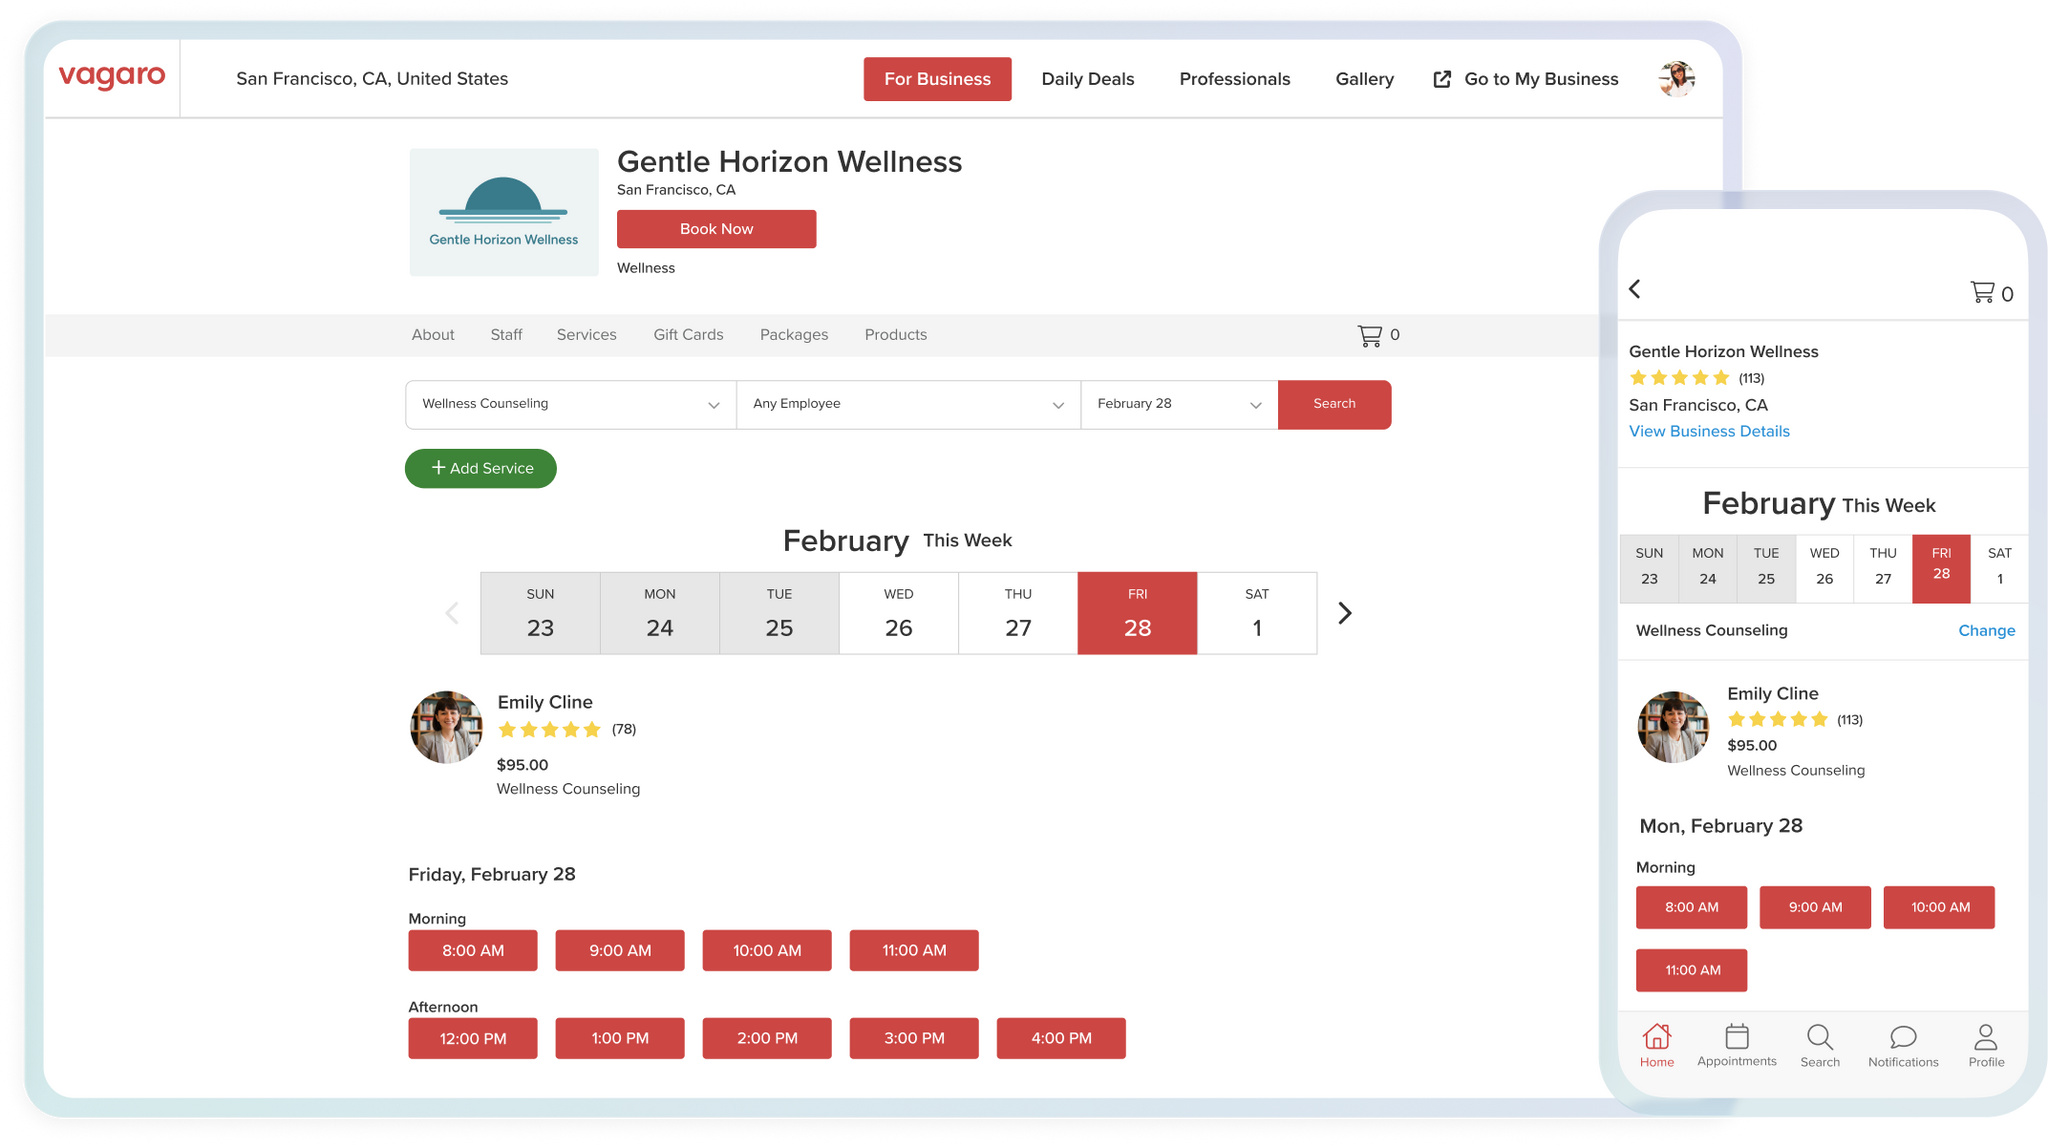Viewport: 2048px width, 1146px height.
Task: Tap the Change link next to Wellness Counseling
Action: [x=1986, y=630]
